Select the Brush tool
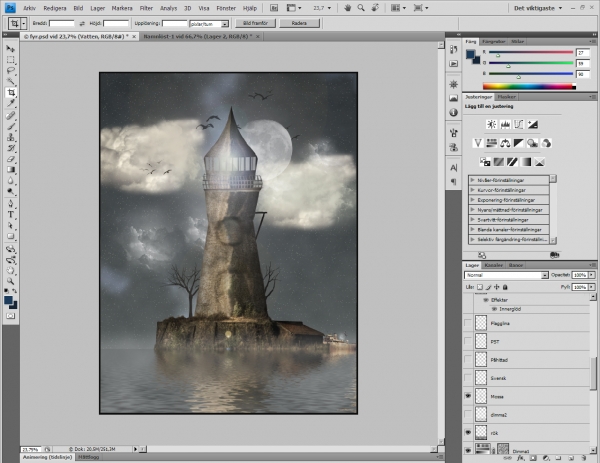 [10, 126]
